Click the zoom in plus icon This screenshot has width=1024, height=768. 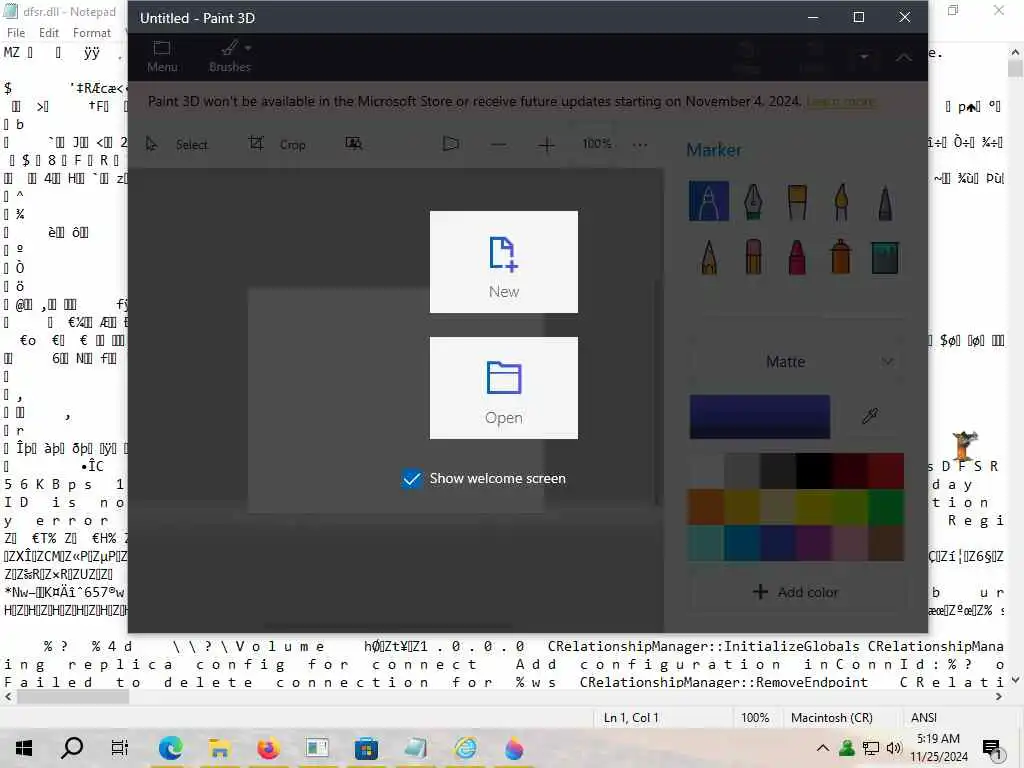tap(547, 144)
